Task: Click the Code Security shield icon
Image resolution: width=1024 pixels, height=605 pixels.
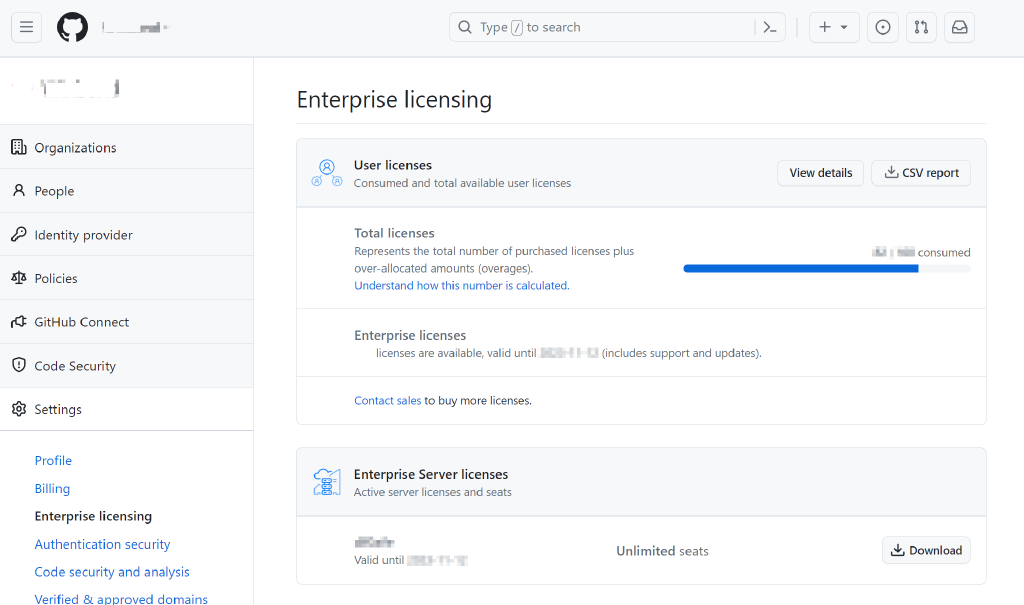Action: 18,365
